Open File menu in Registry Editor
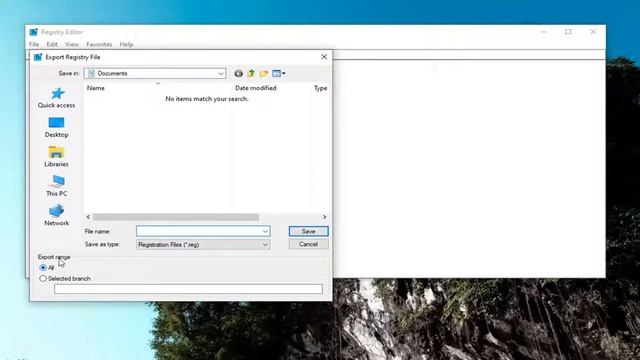Screen dimensions: 640x360 (34, 44)
